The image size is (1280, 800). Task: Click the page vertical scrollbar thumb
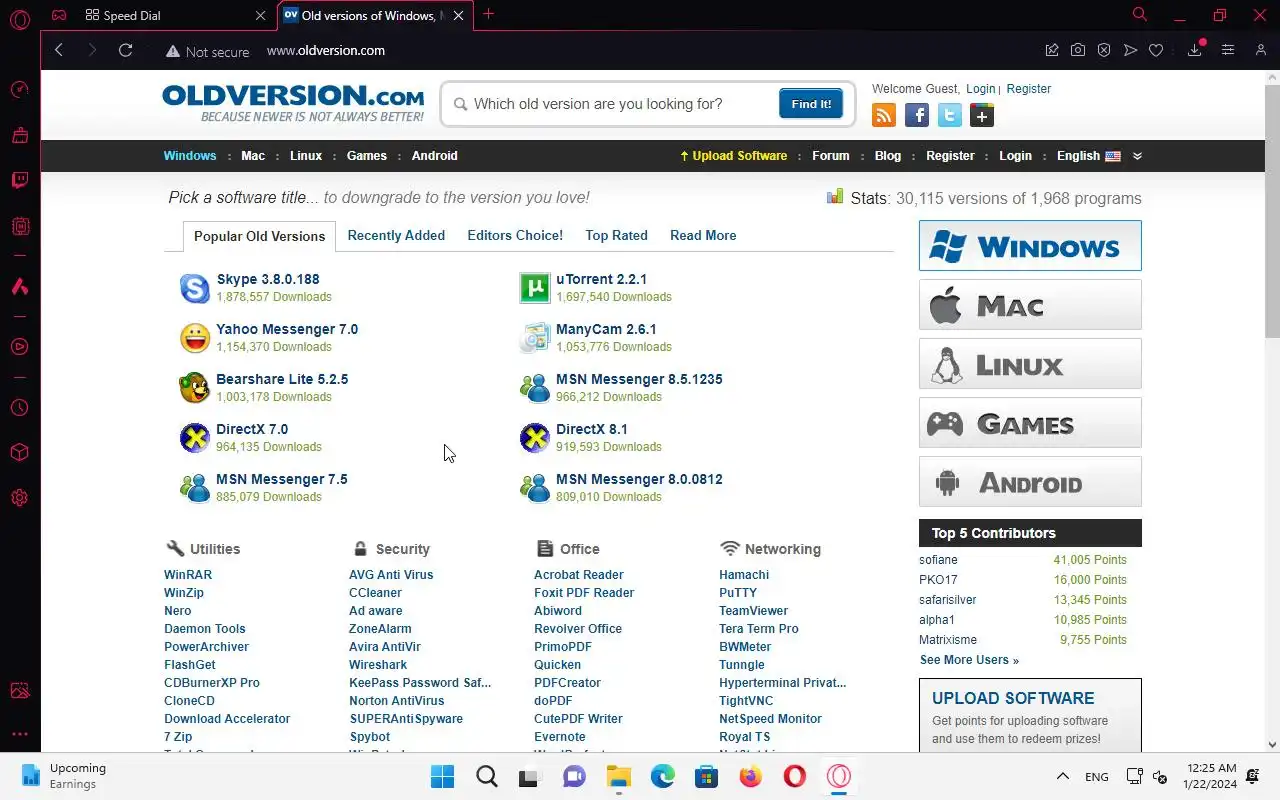(1272, 210)
